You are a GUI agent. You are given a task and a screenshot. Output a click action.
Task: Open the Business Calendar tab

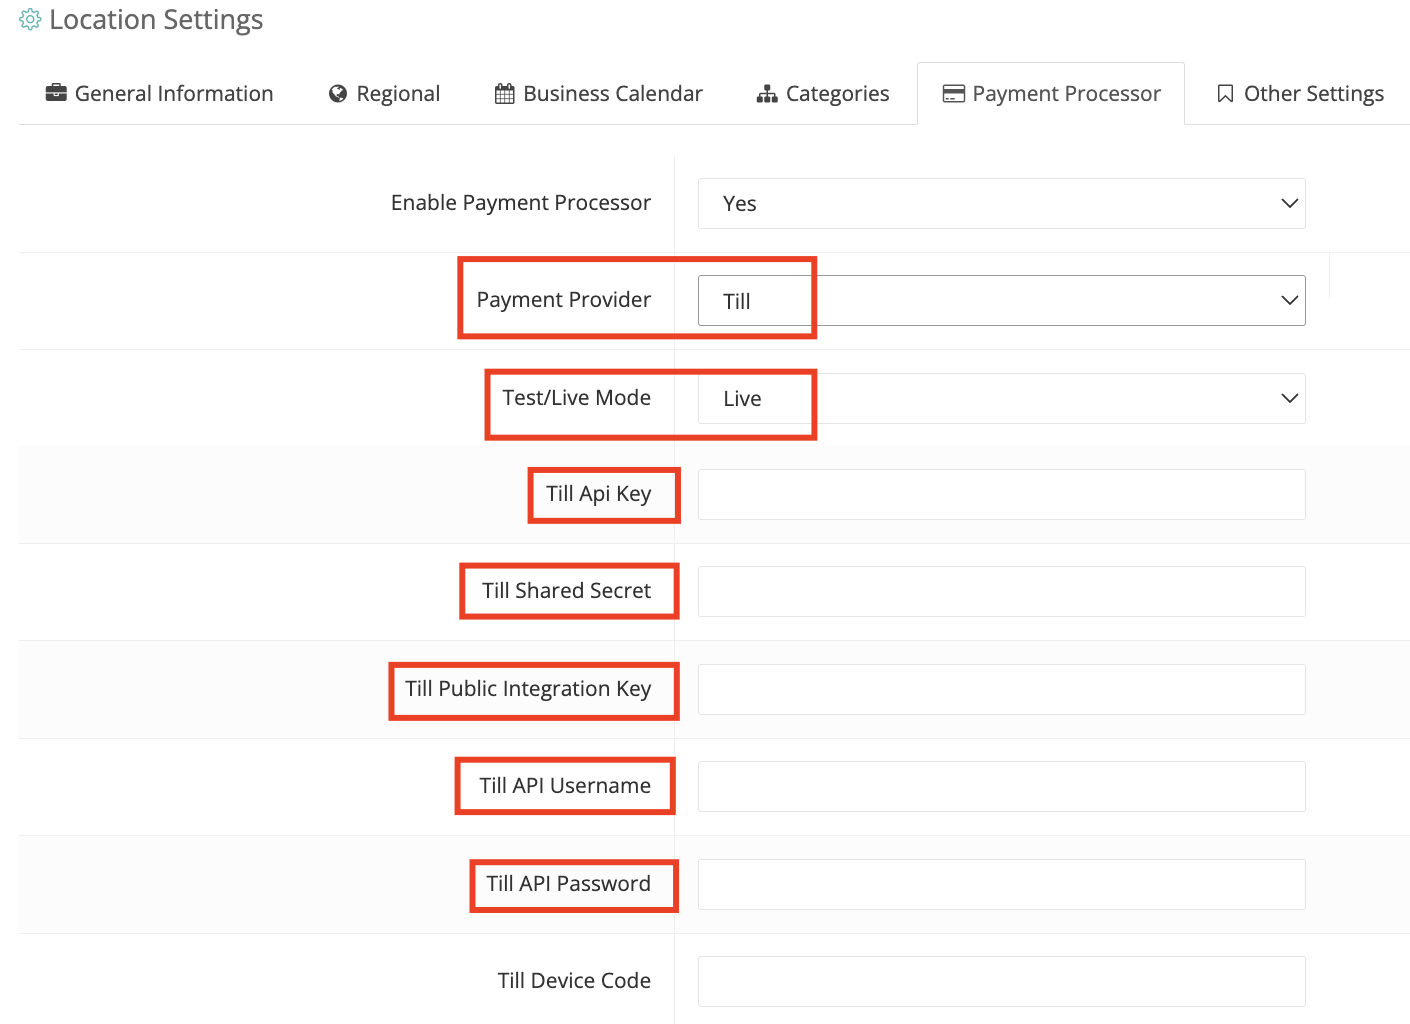pos(599,93)
